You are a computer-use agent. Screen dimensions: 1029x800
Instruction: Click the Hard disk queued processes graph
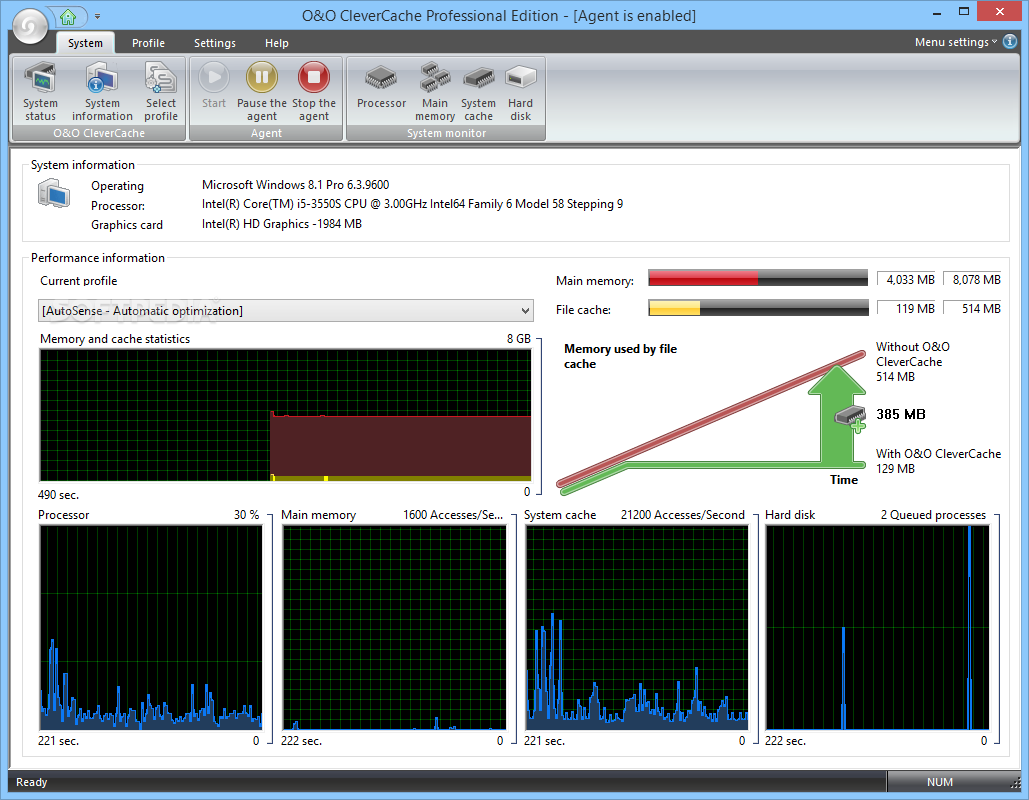pyautogui.click(x=877, y=627)
